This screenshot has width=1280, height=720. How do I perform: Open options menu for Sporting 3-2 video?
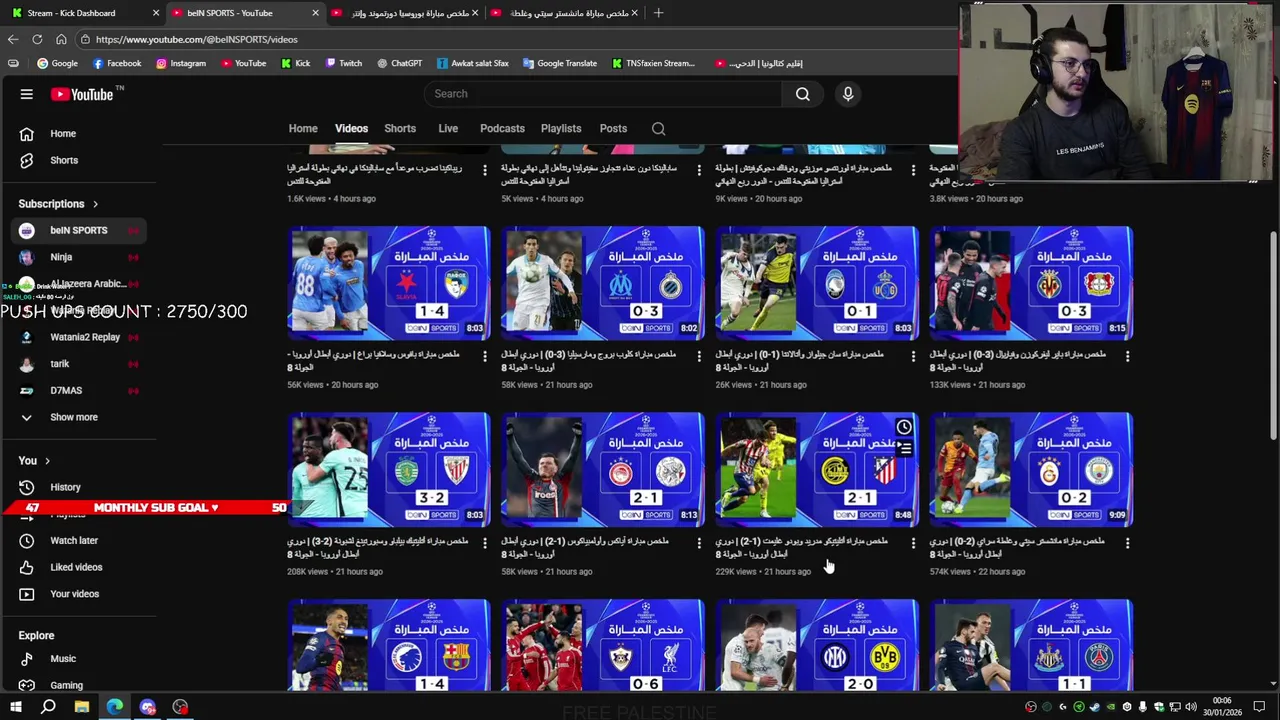tap(485, 543)
